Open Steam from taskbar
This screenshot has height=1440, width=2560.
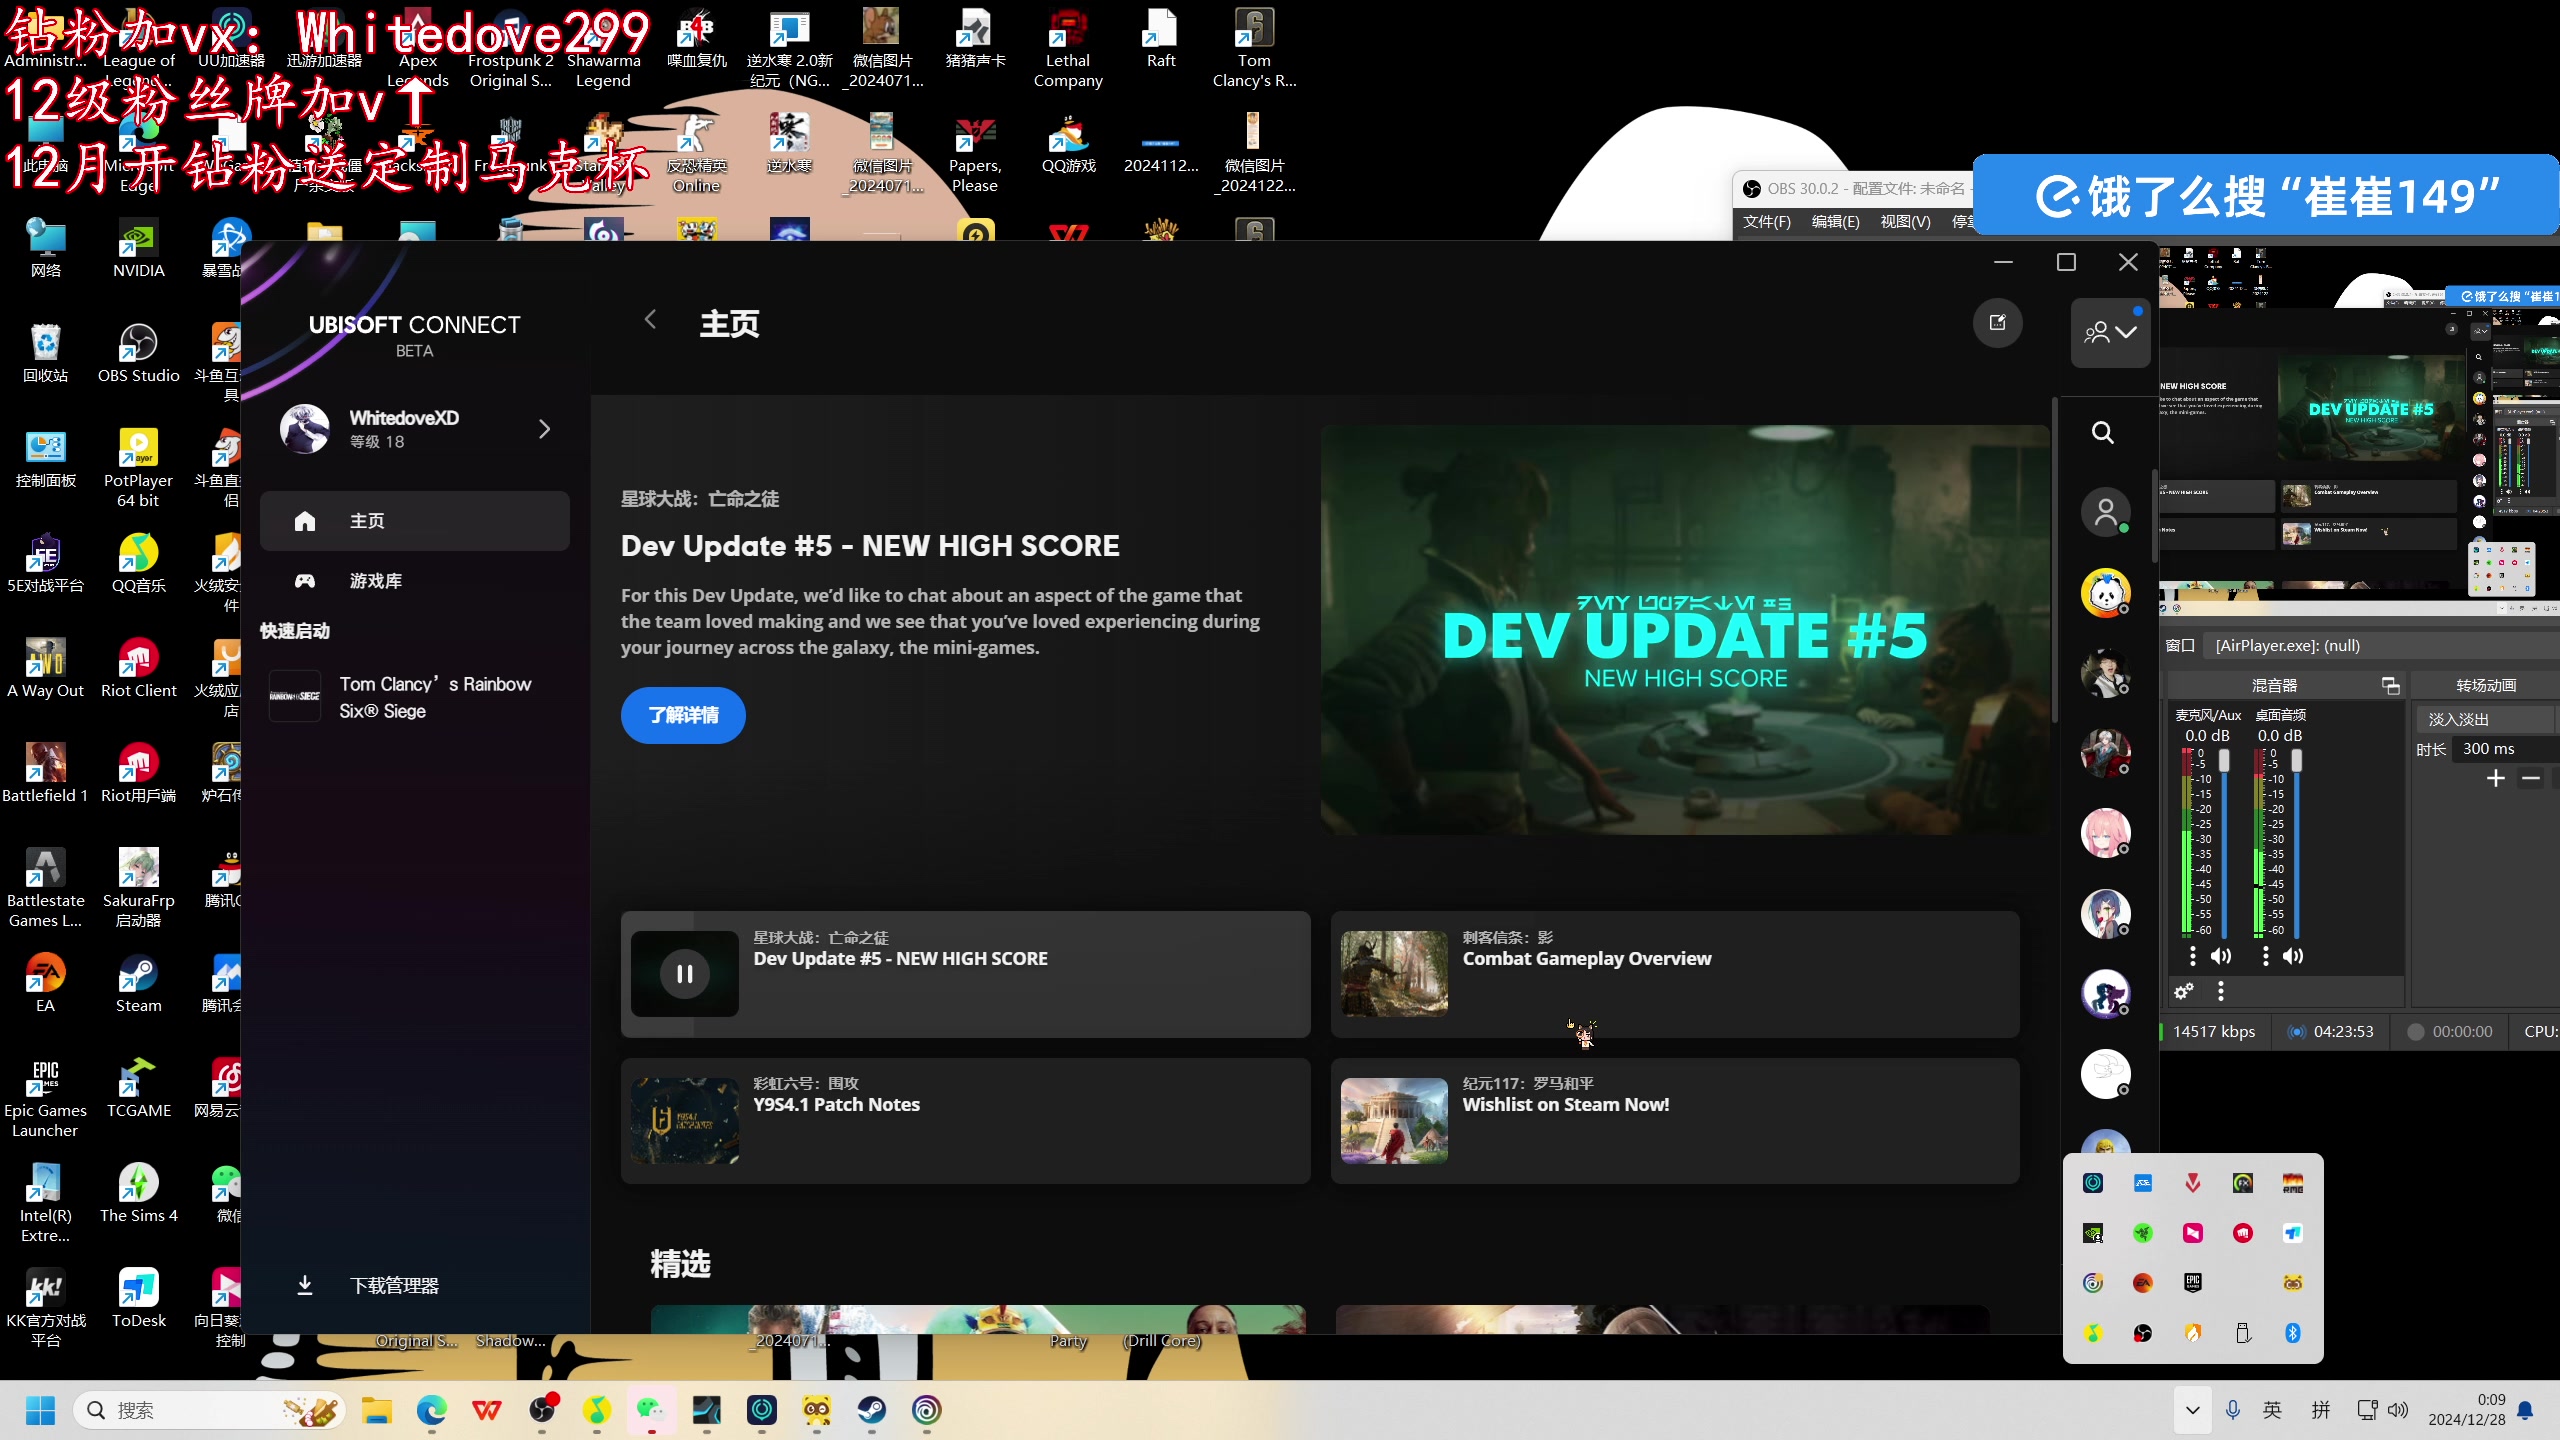[x=872, y=1410]
